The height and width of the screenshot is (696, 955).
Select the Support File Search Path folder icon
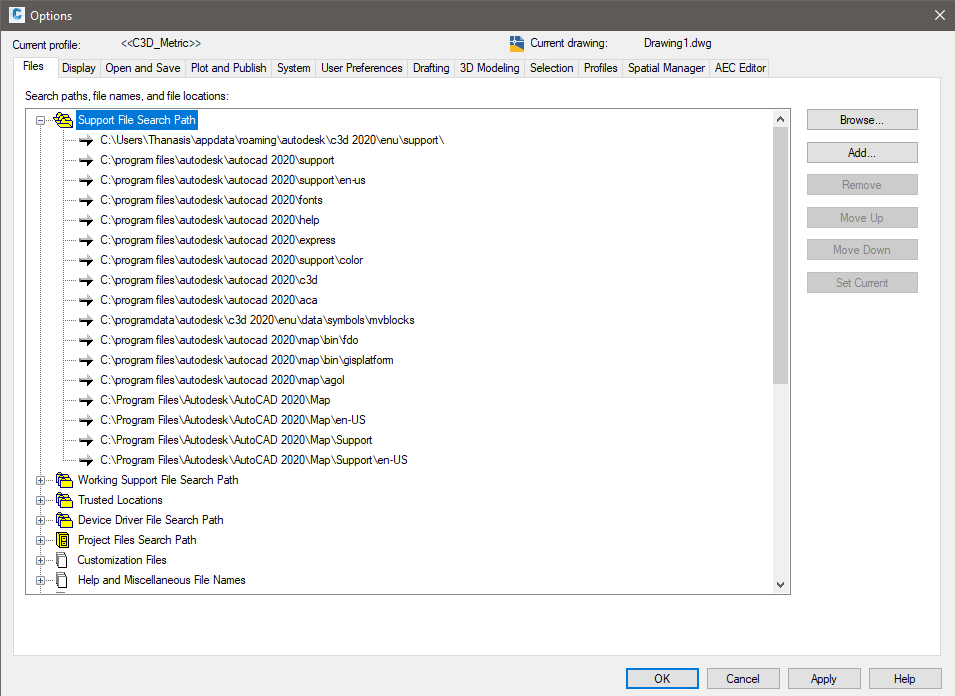pyautogui.click(x=63, y=119)
